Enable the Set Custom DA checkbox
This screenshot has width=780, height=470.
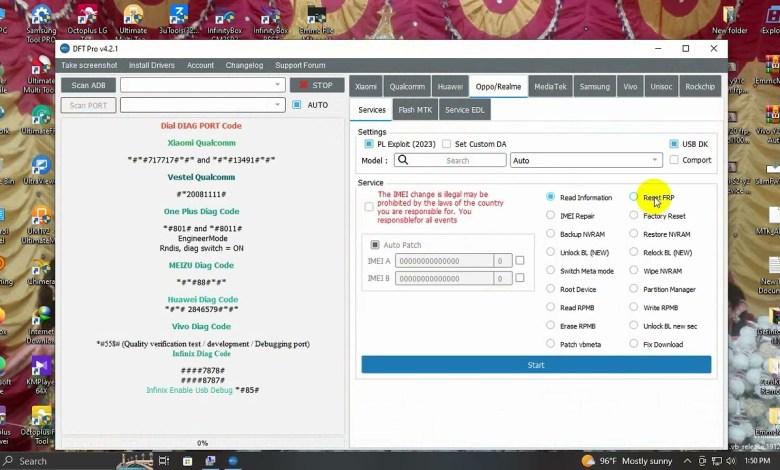tap(447, 144)
